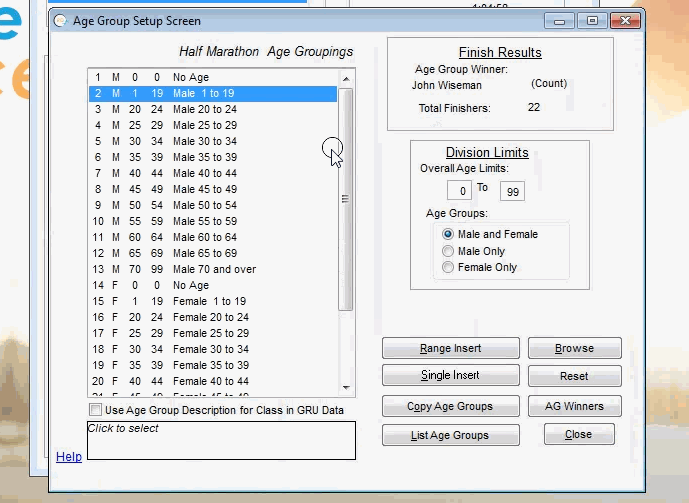
Task: Select row 1 Male No Age
Action: 213,77
